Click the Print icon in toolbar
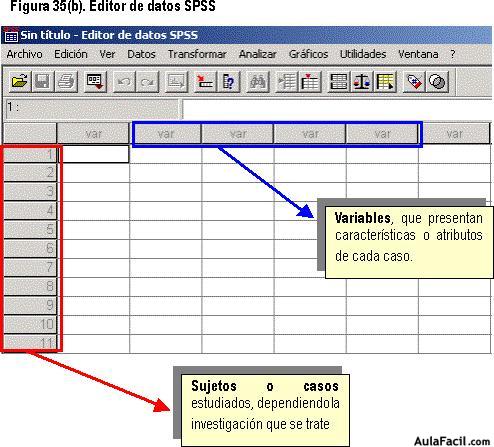Screen dimensions: 494x447 point(66,81)
